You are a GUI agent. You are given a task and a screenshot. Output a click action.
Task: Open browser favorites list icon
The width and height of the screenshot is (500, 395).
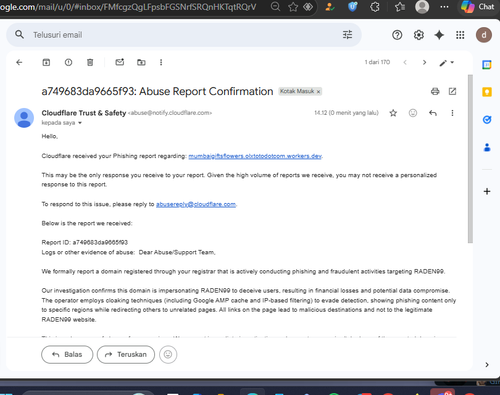click(x=399, y=7)
